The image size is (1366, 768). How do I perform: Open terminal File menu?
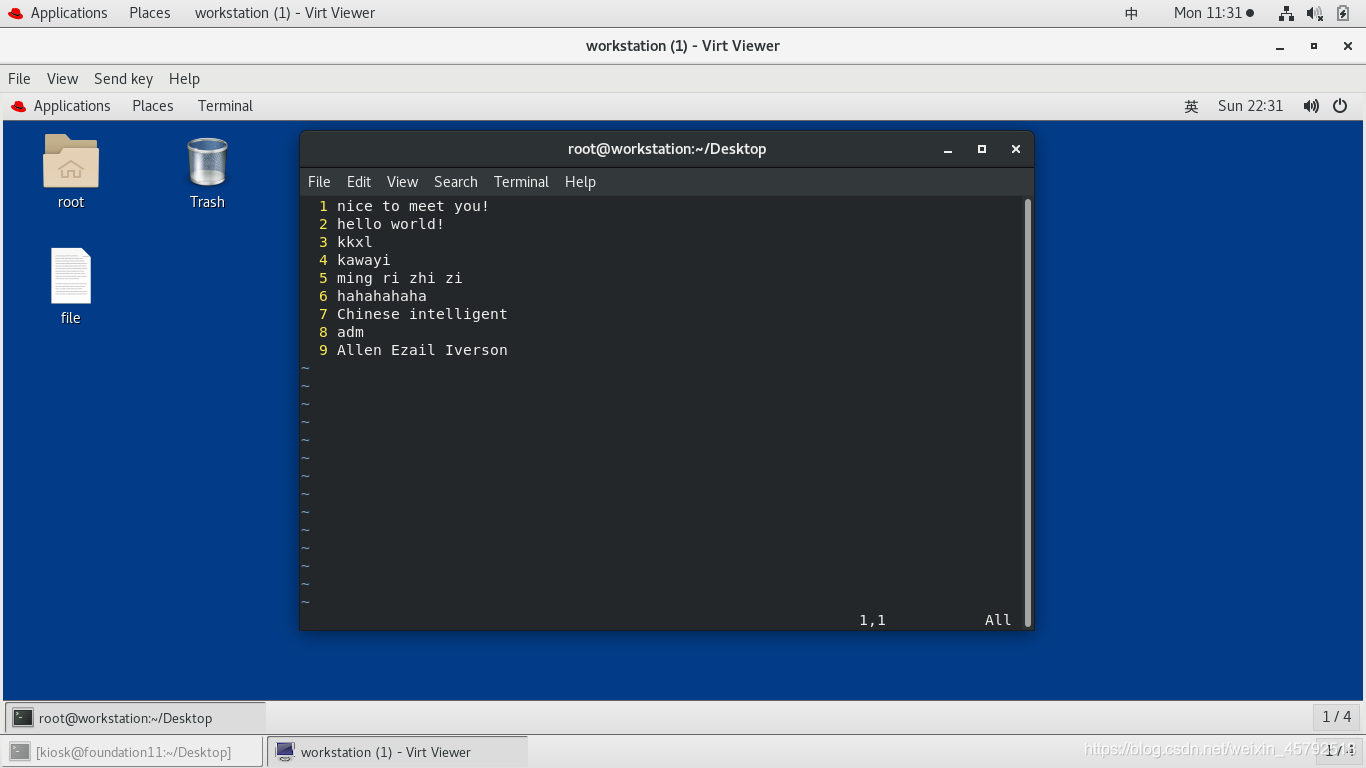coord(319,182)
